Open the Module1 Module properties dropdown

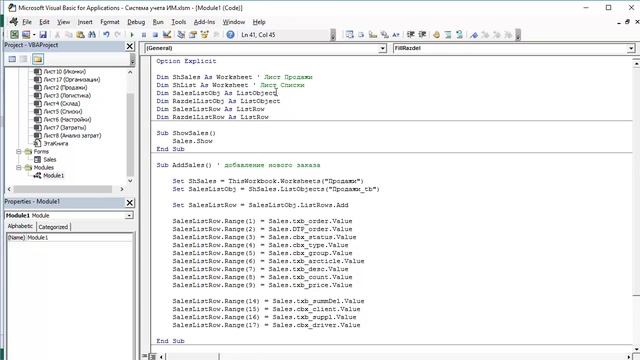[x=129, y=215]
